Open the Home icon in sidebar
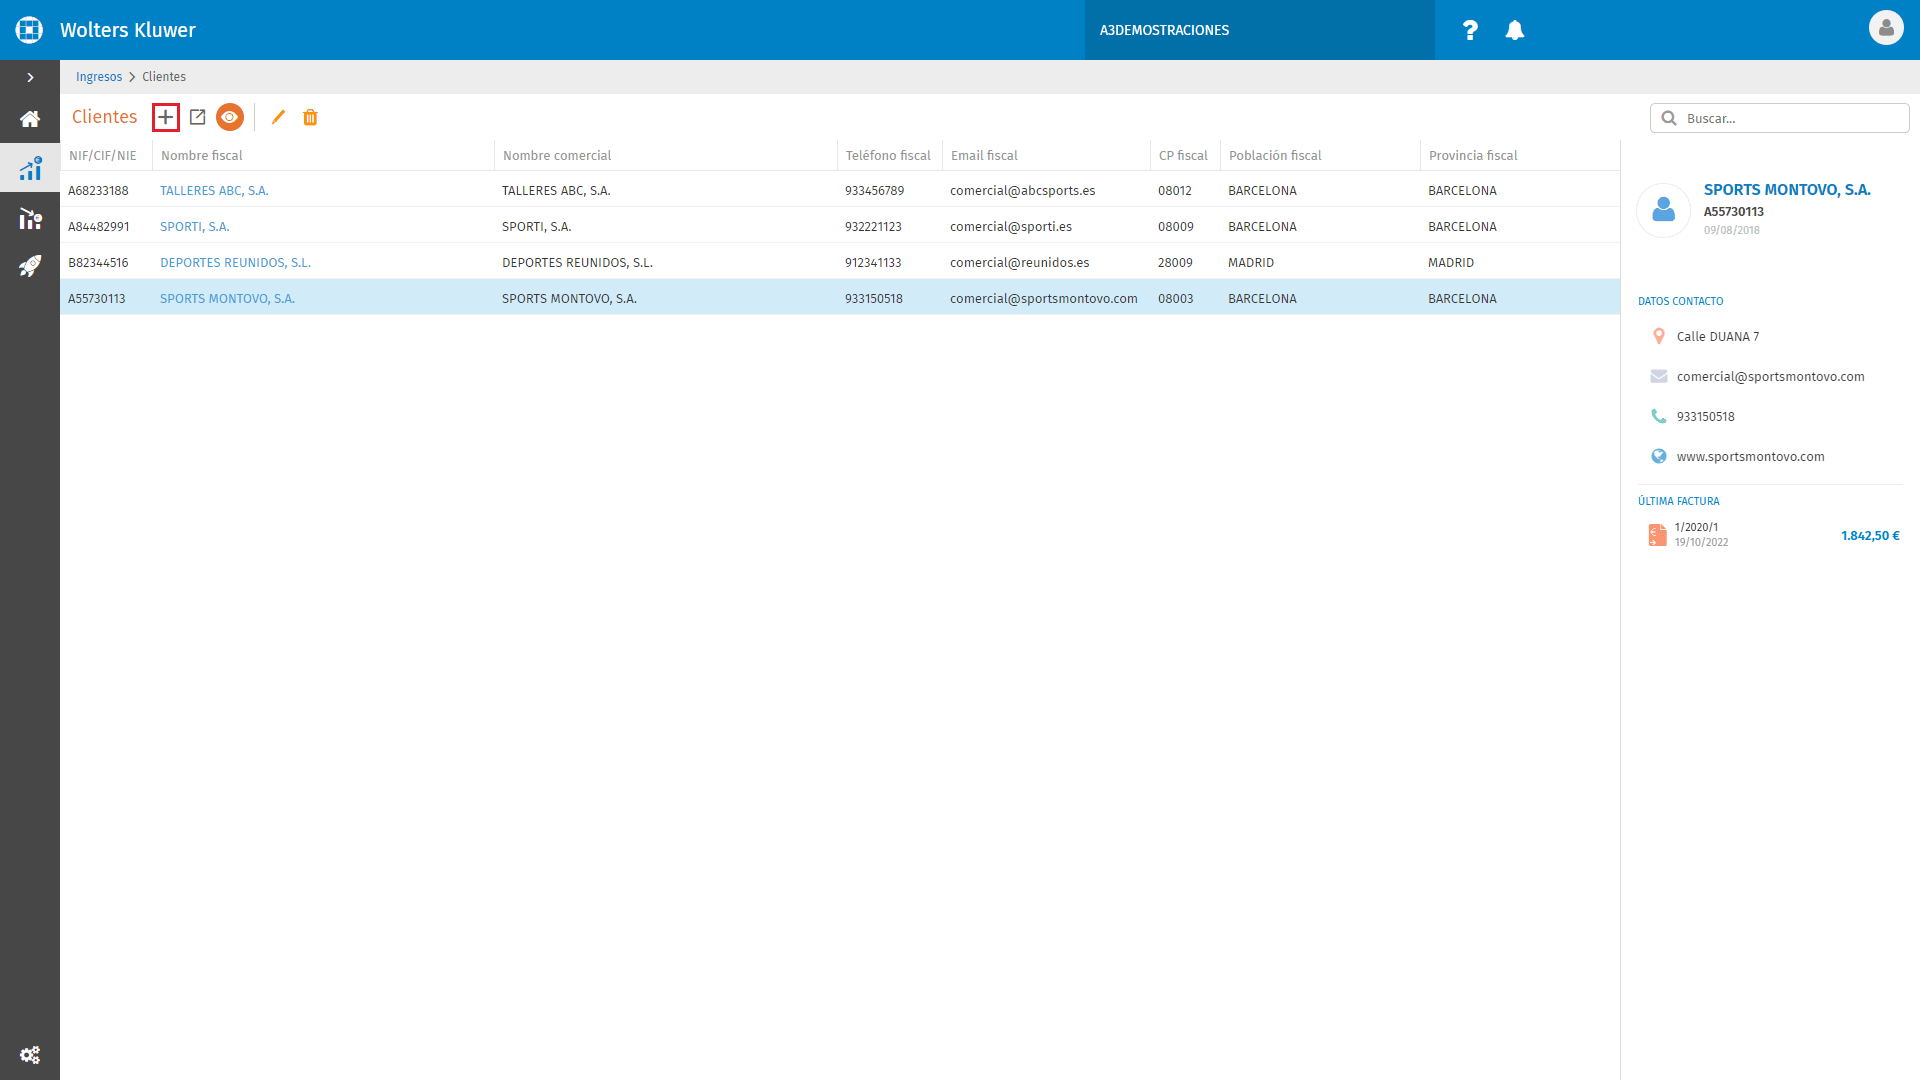Viewport: 1920px width, 1080px height. coord(30,119)
